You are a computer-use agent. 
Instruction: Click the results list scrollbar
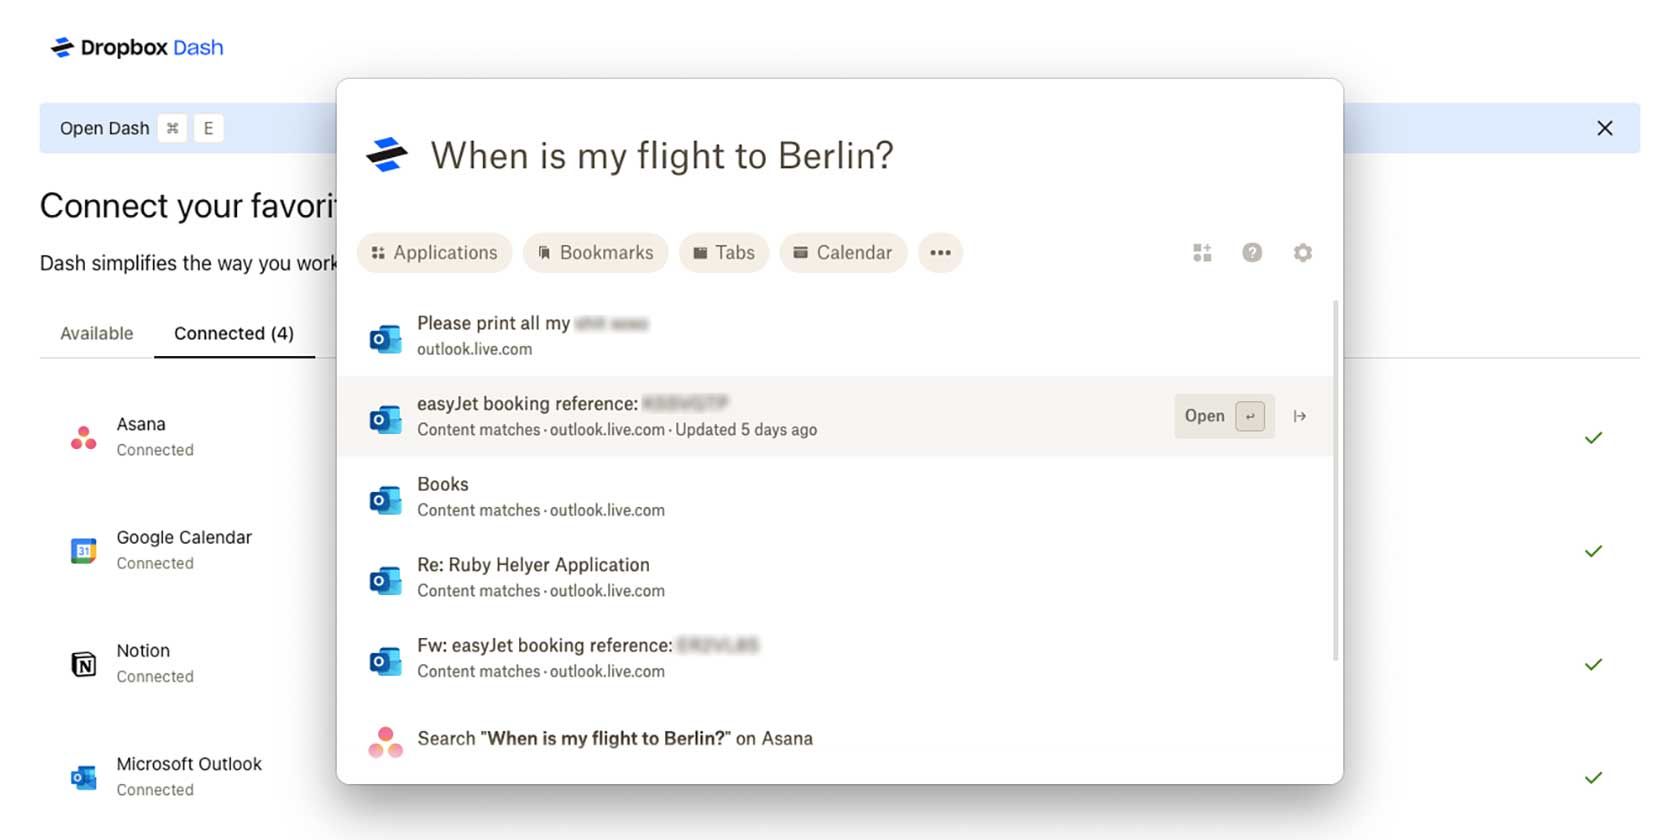[x=1336, y=480]
